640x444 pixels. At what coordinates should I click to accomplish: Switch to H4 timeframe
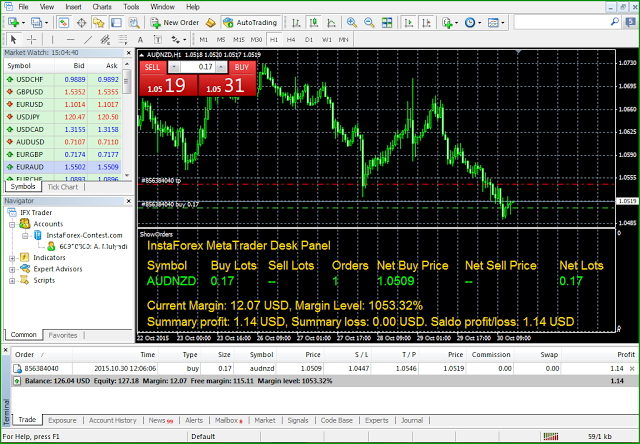point(291,40)
